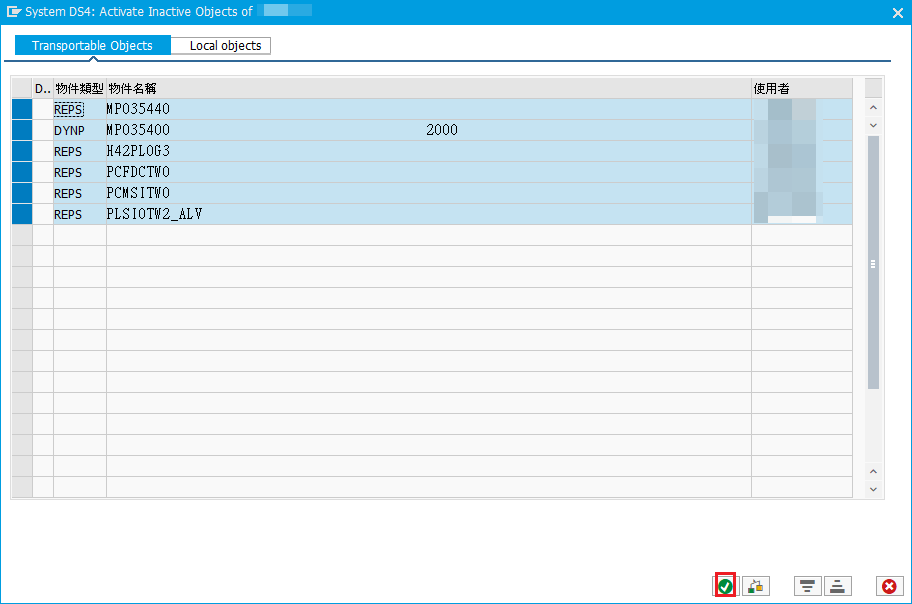Click the 物件類型 column header
912x604 pixels.
pyautogui.click(x=79, y=89)
